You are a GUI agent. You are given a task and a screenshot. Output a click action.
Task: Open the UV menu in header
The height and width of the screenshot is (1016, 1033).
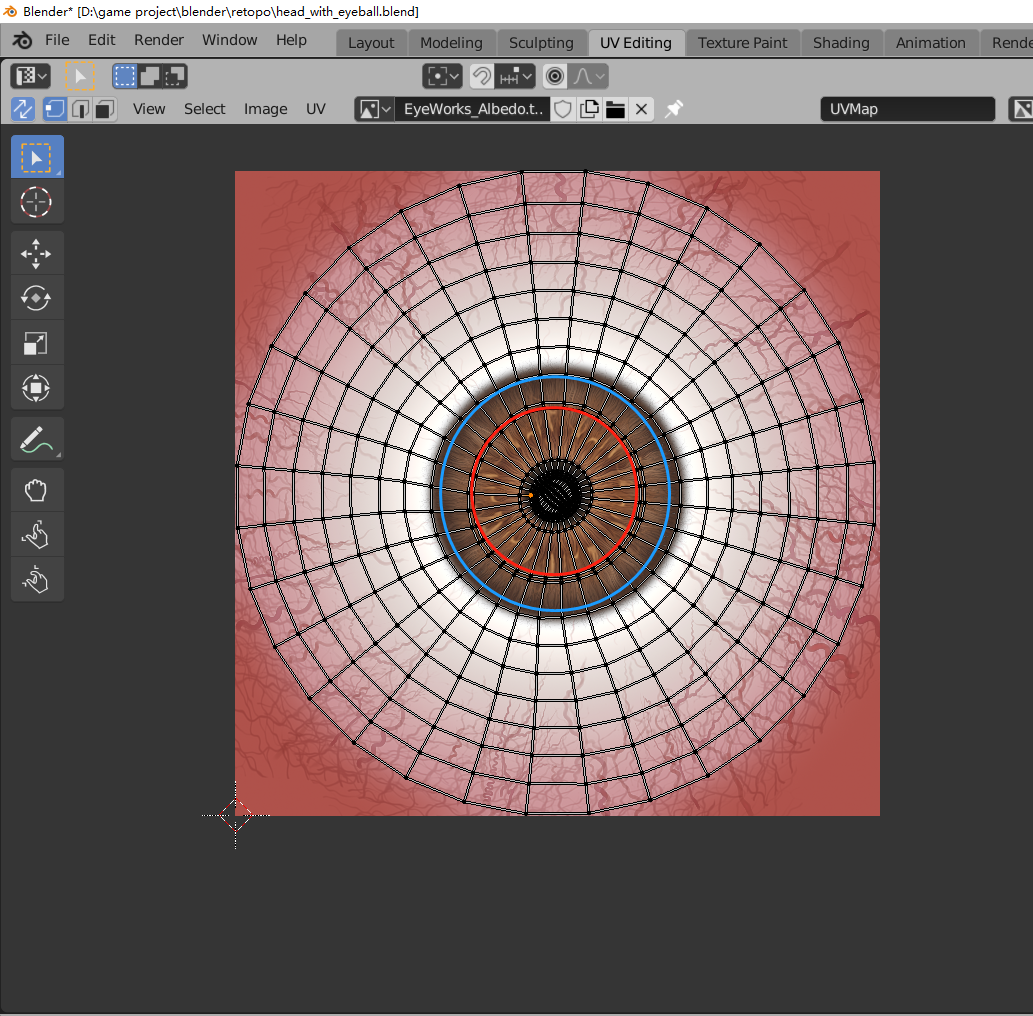[x=316, y=109]
